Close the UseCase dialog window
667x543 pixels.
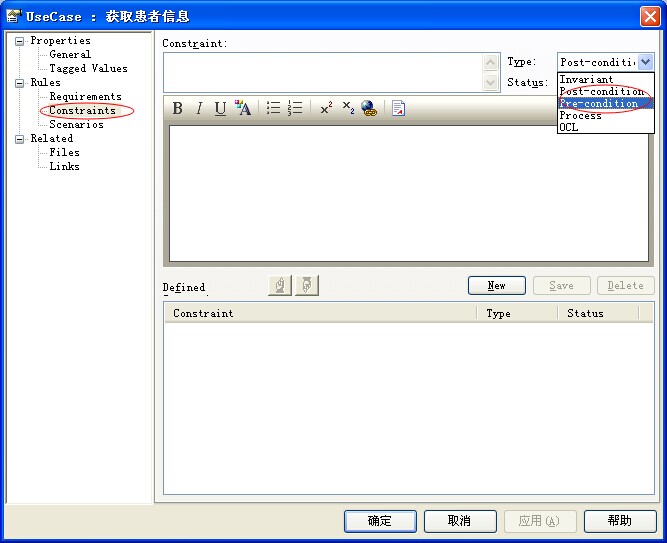[650, 17]
